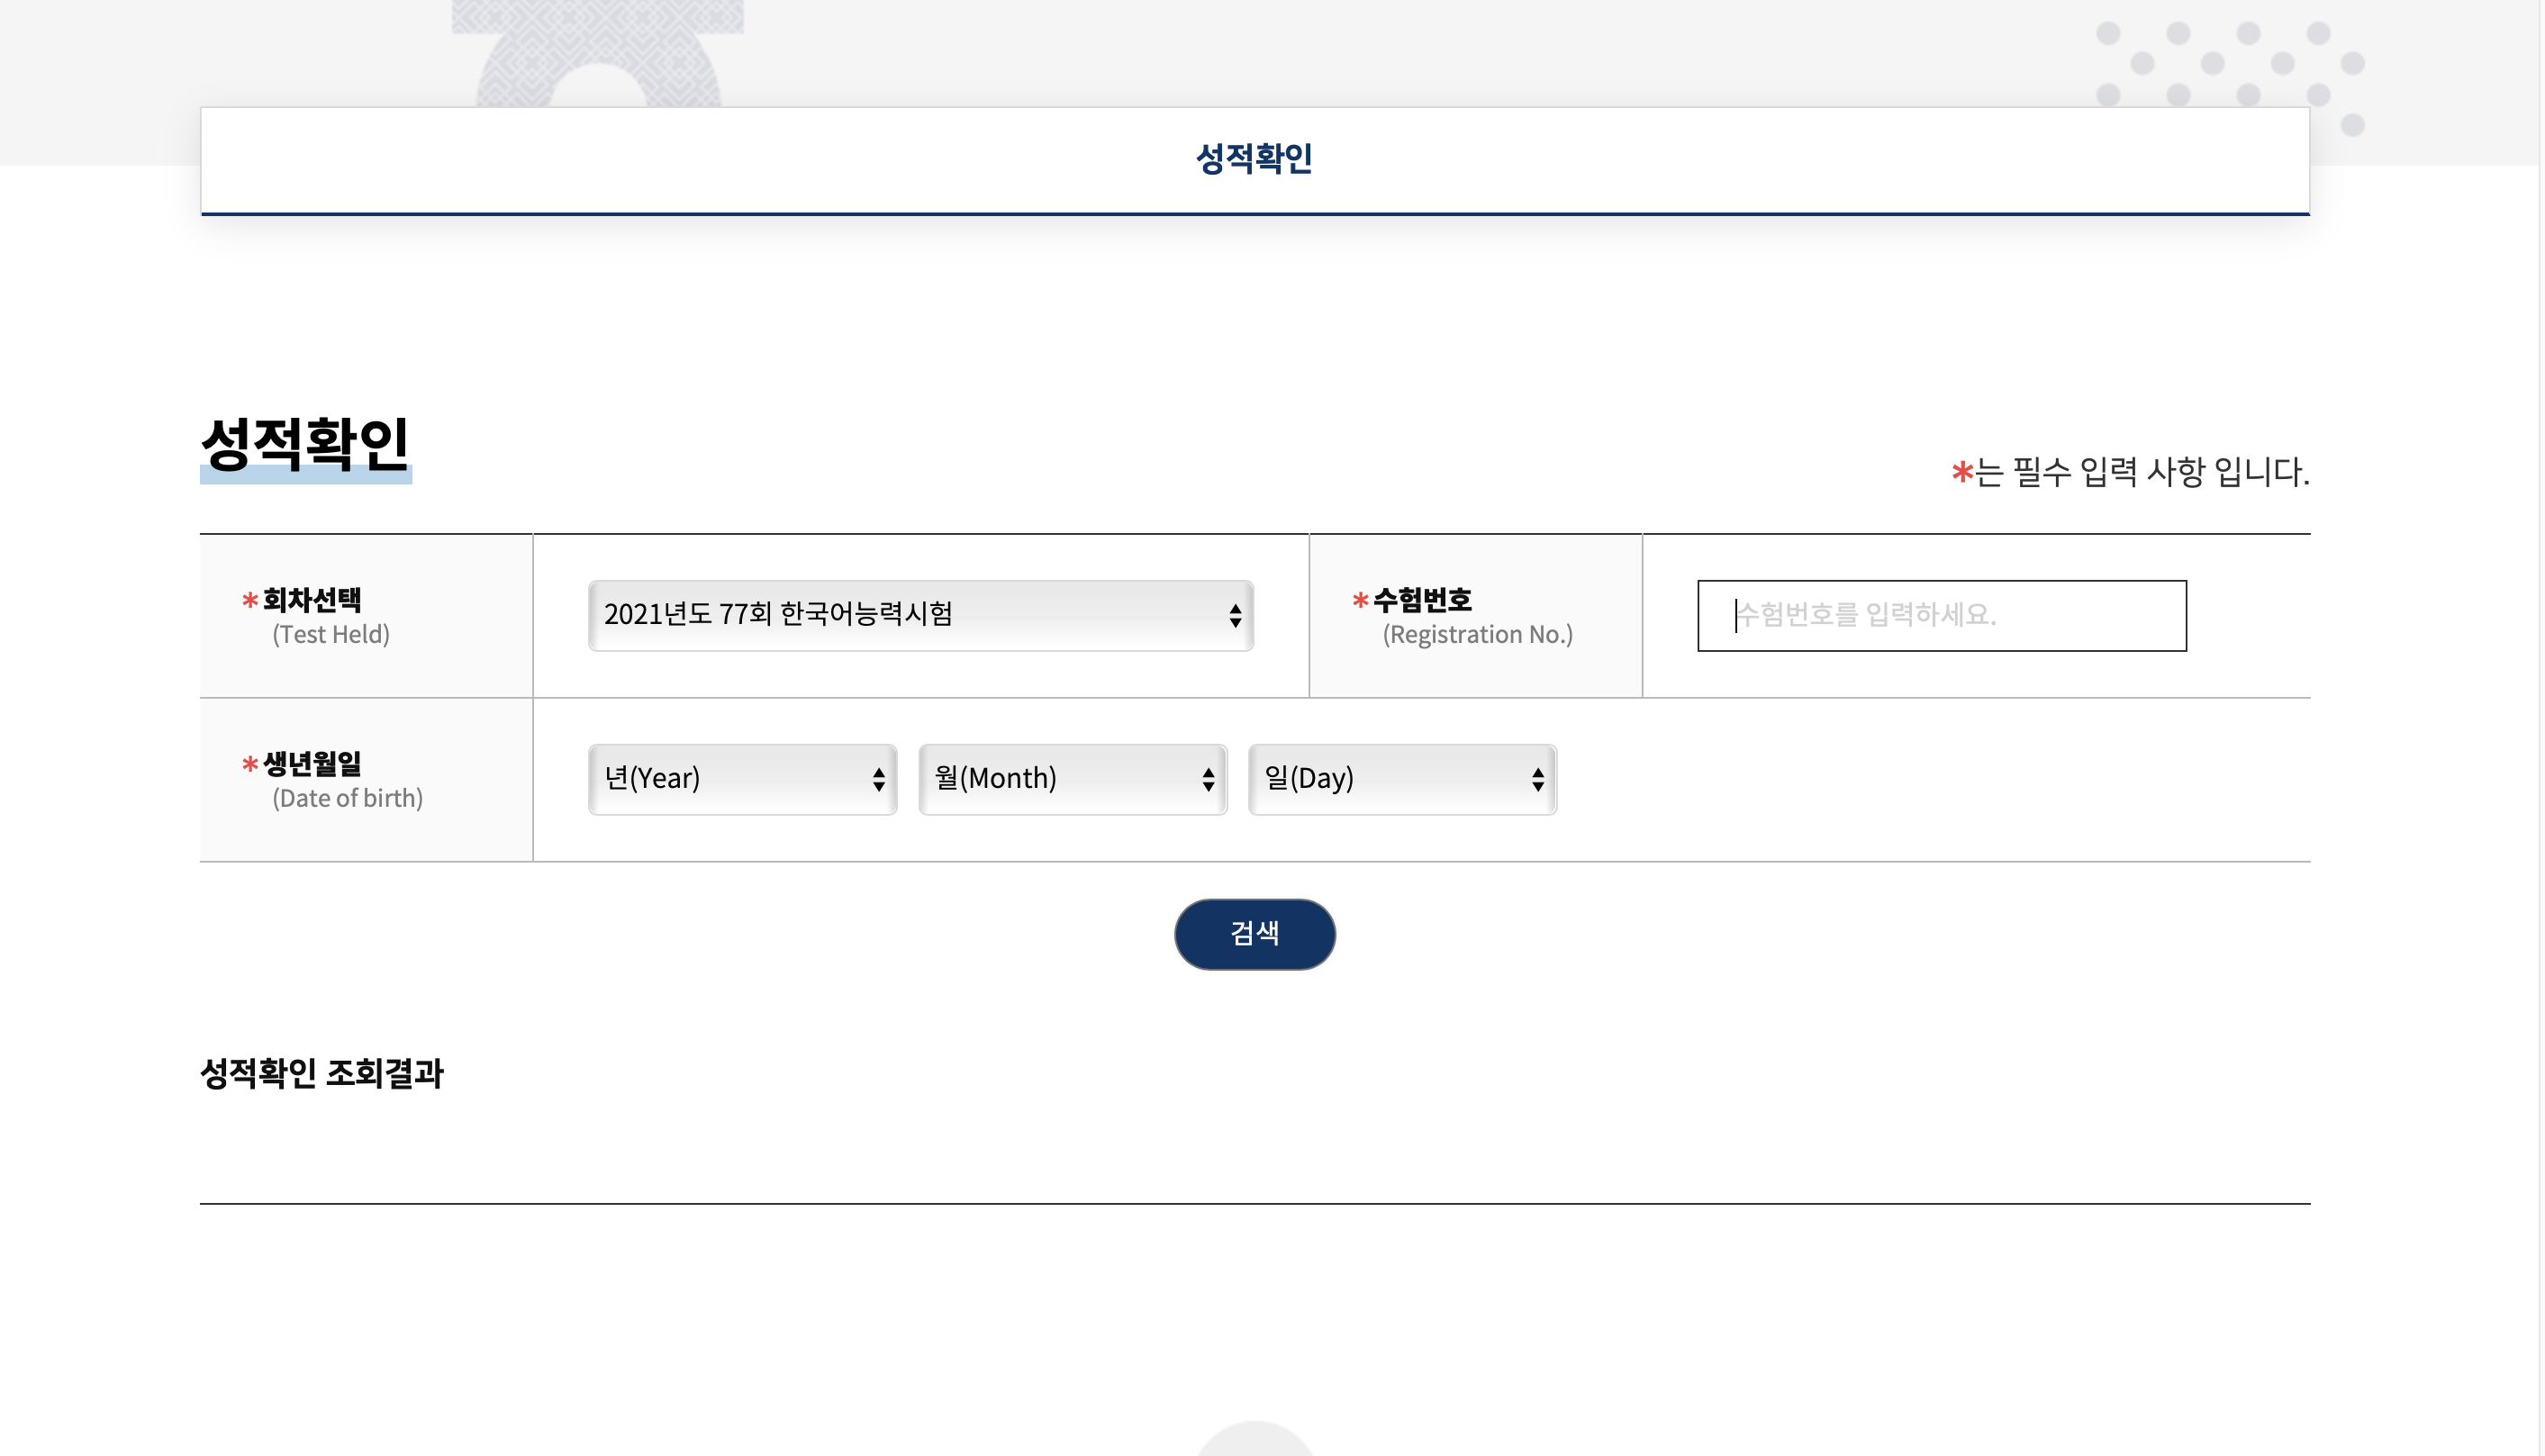Click the 수험번호 registration number input field

[x=1941, y=615]
